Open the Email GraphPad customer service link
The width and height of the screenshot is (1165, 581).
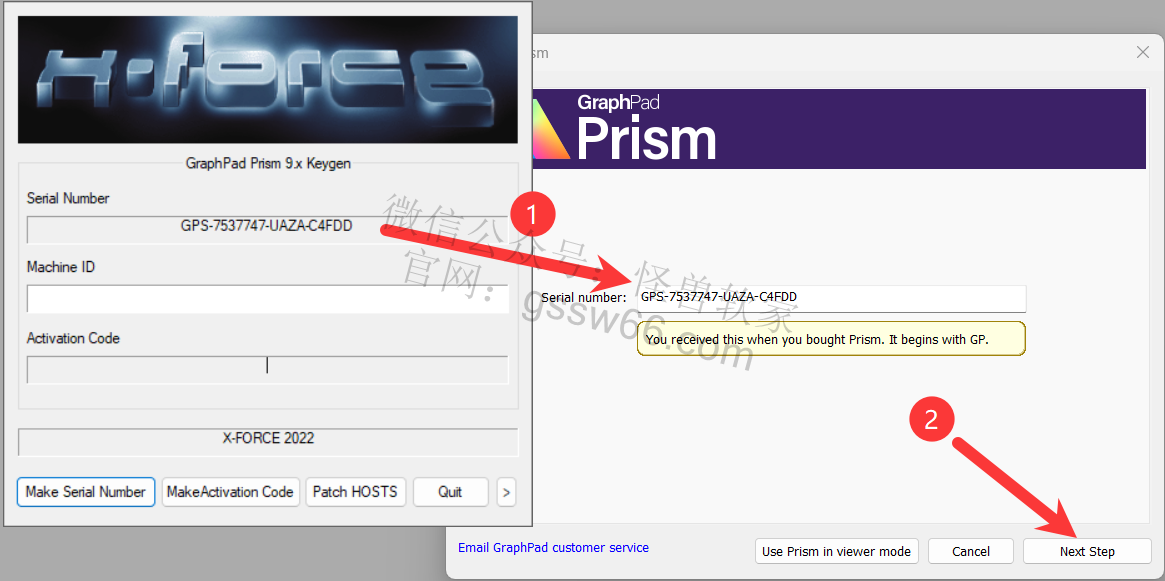[554, 548]
